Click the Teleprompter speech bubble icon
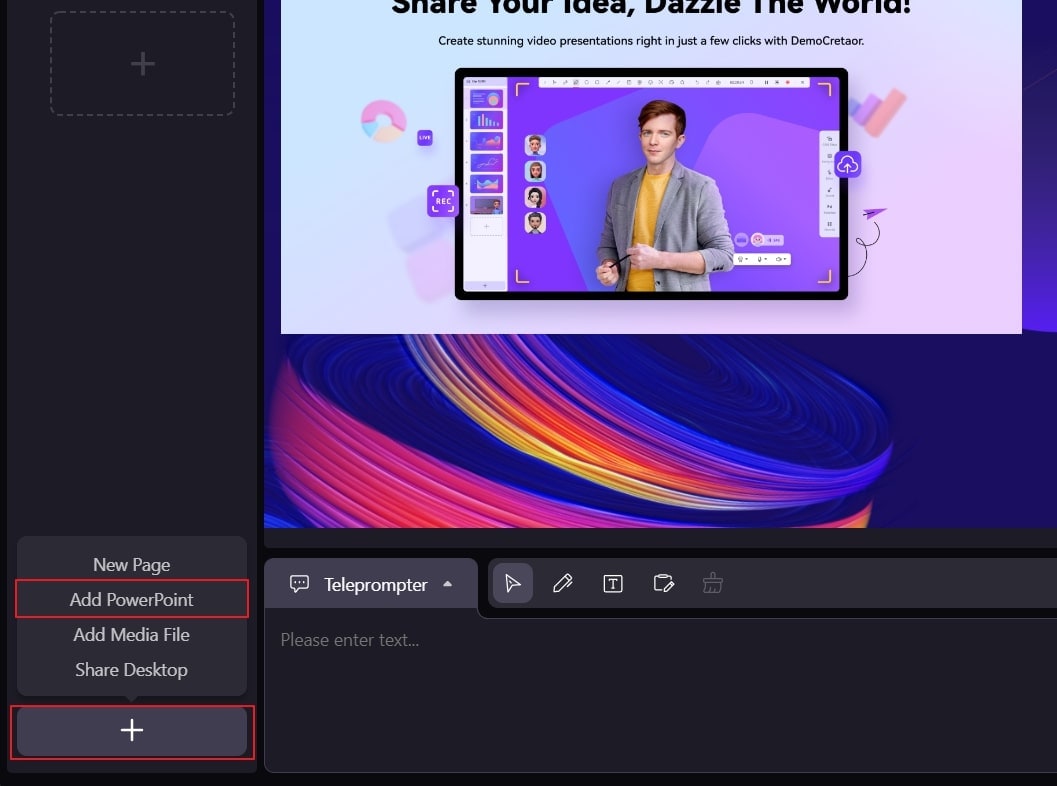 [x=299, y=584]
